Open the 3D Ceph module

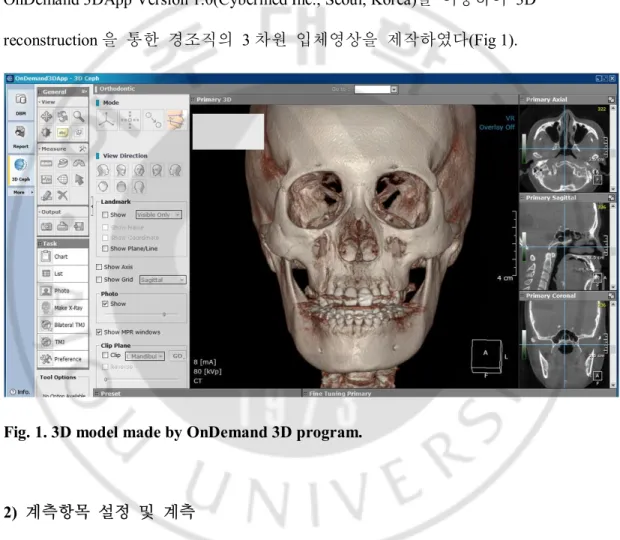(21, 169)
